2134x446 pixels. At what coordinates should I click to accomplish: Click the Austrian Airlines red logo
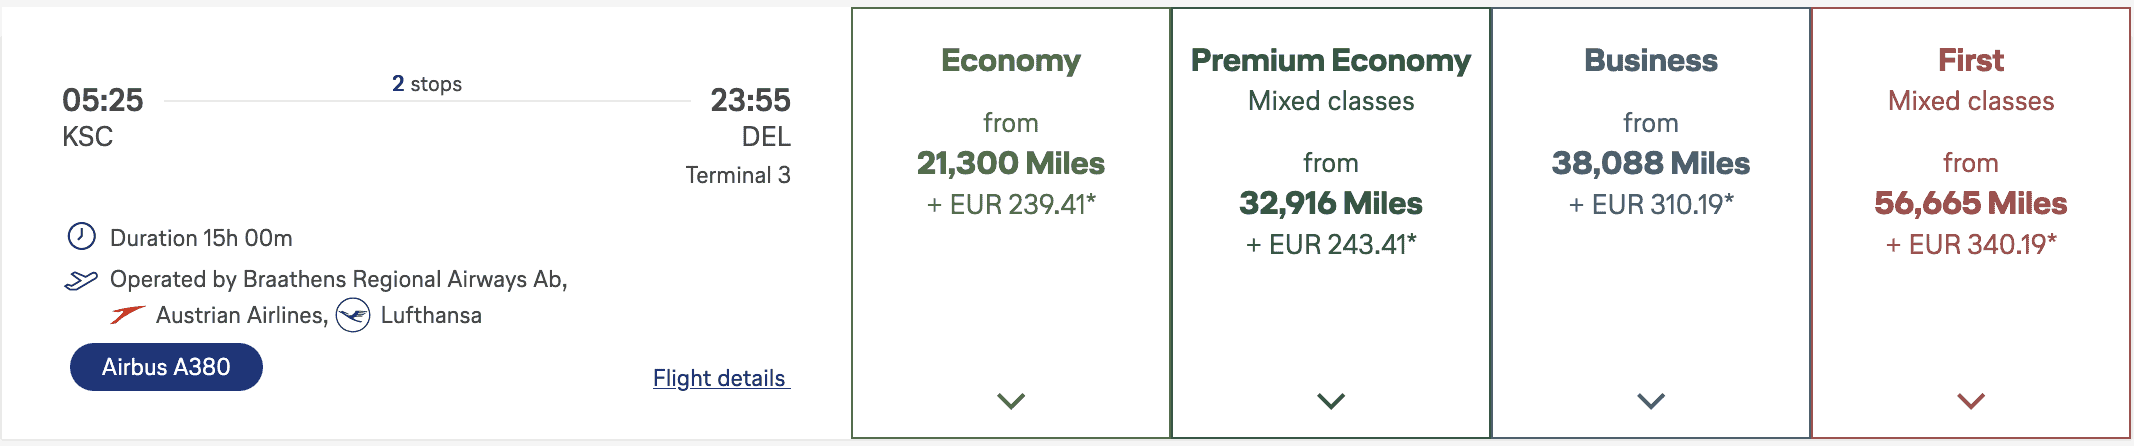pos(127,316)
